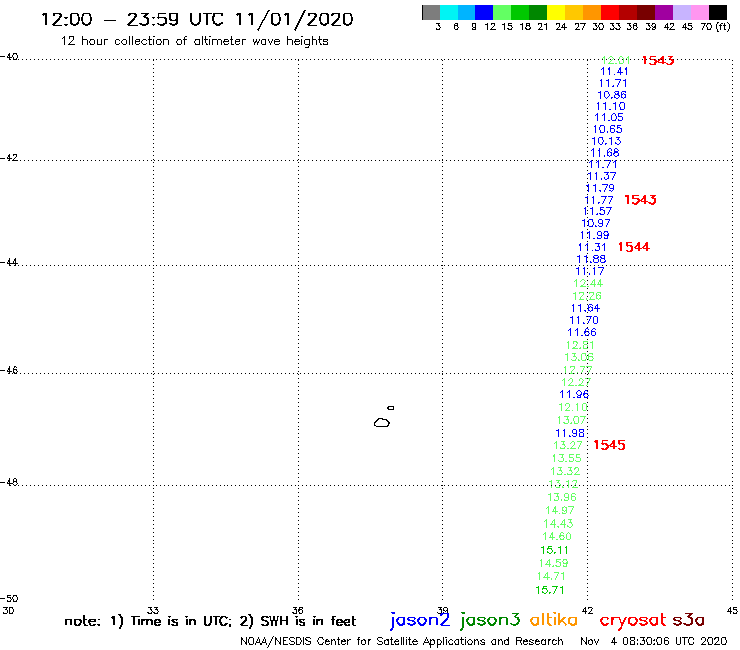Click the wave height value 11.70

coord(584,320)
